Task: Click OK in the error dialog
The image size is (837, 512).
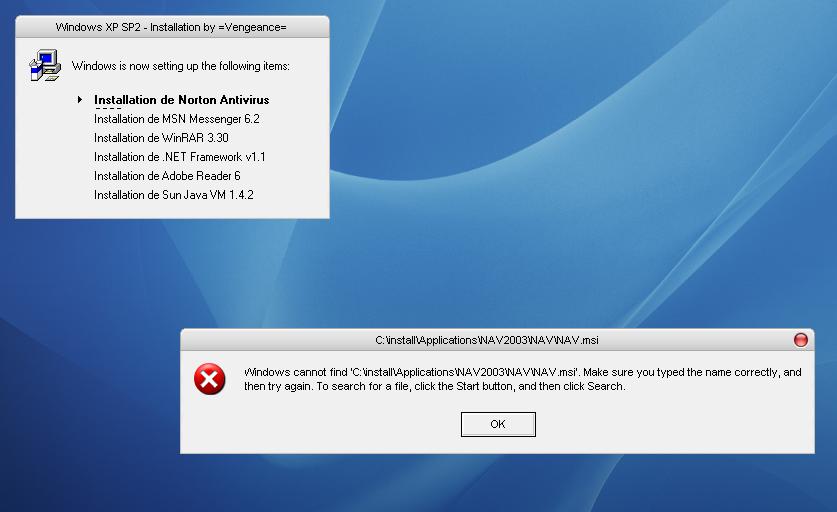Action: point(498,424)
